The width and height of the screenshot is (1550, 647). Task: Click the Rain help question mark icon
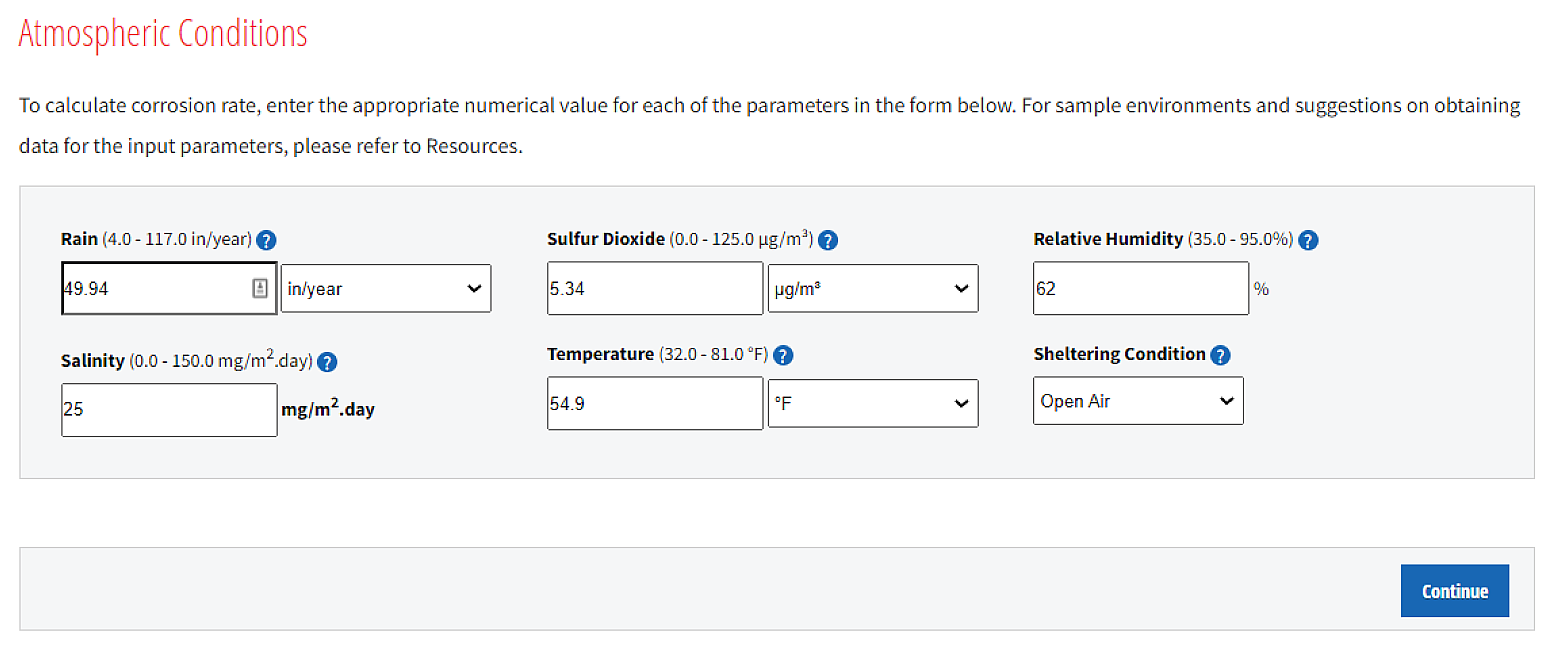click(x=266, y=240)
